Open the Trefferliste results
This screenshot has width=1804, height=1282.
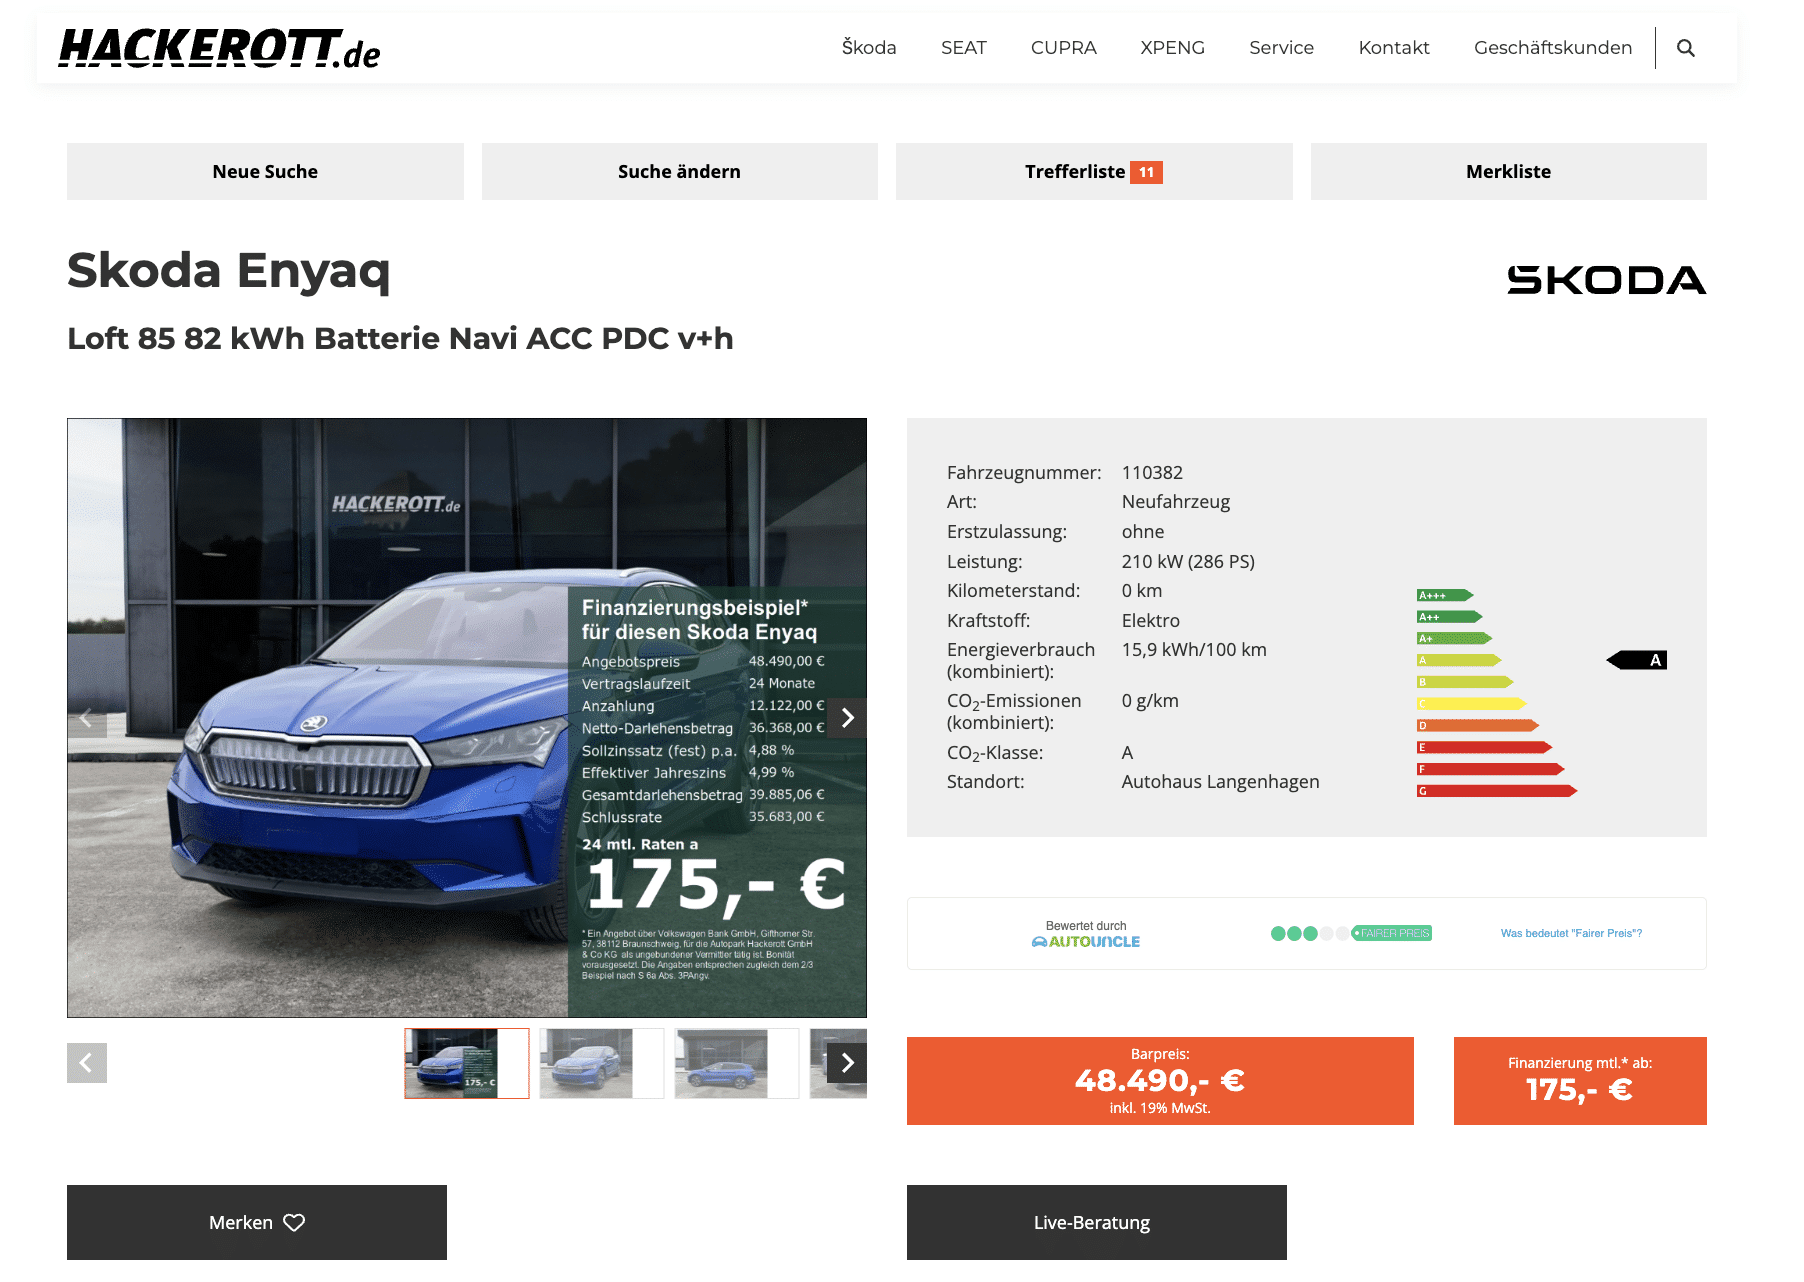[x=1094, y=171]
